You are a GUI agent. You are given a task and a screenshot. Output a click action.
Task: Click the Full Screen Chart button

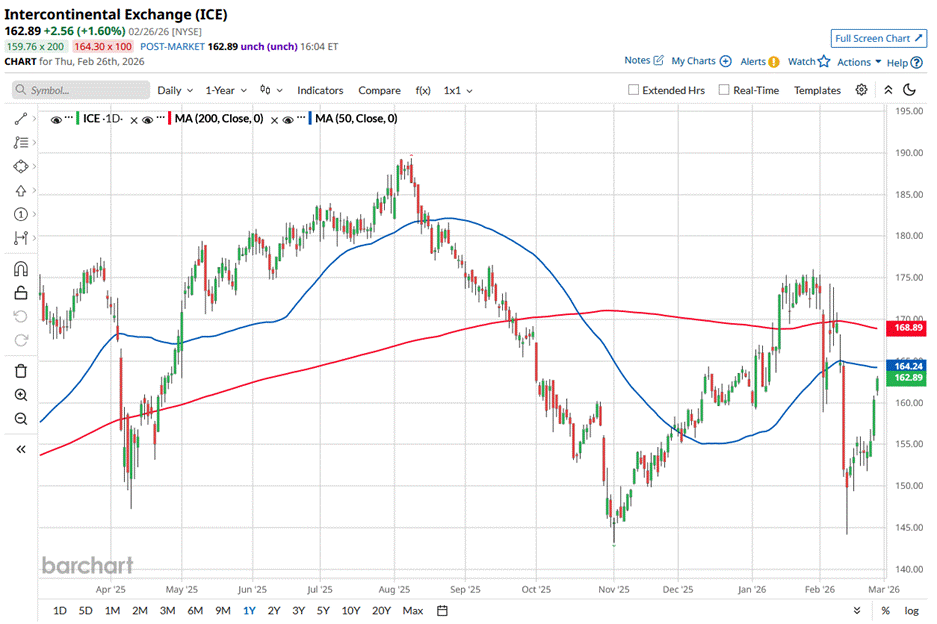(876, 38)
